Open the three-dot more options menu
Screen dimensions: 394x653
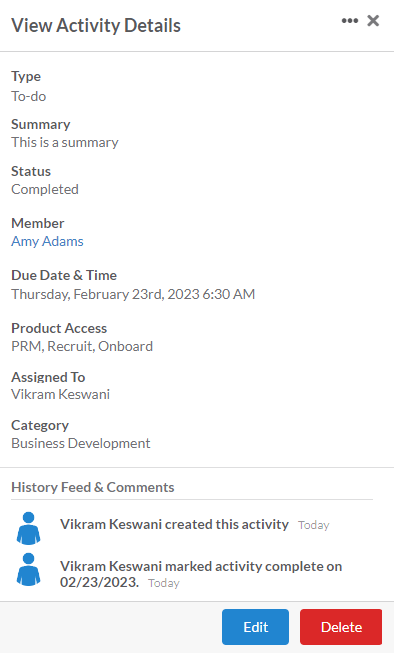349,21
